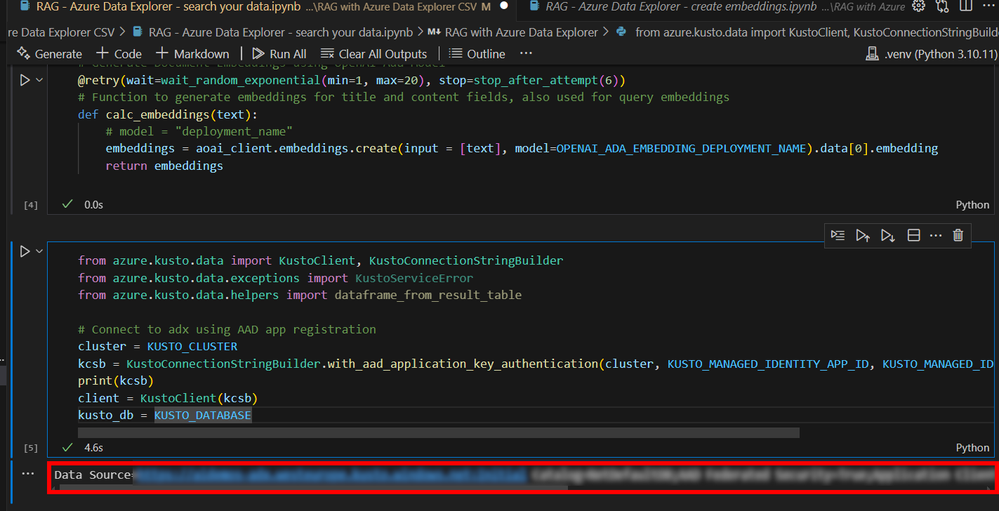This screenshot has height=511, width=999.
Task: Add a new Markdown cell
Action: click(x=192, y=54)
